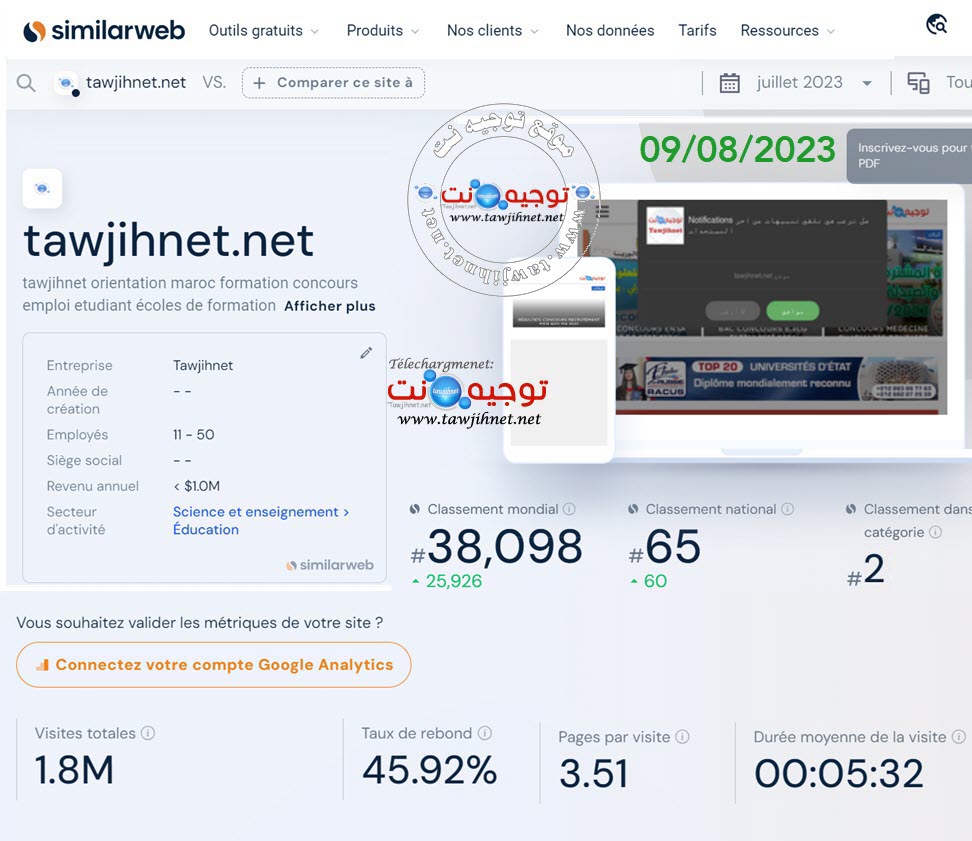Click the 1.8M total visits value
Image resolution: width=972 pixels, height=841 pixels.
[74, 770]
